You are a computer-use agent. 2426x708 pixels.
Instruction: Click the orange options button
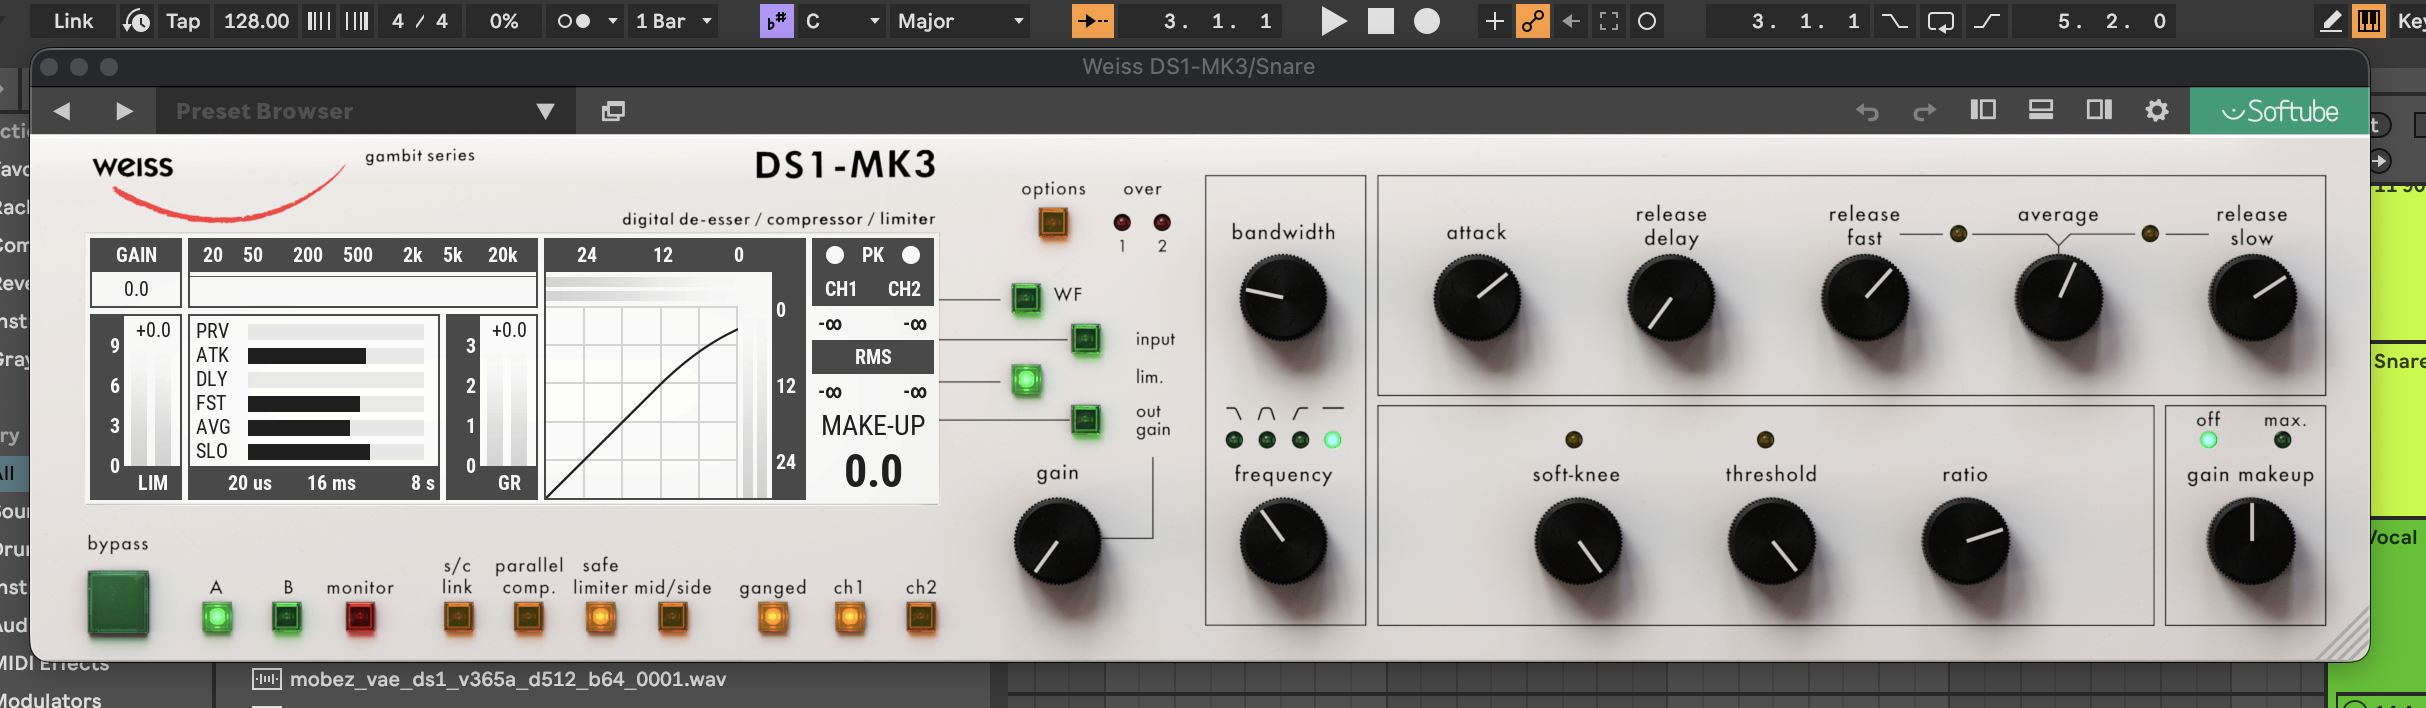[x=1053, y=222]
